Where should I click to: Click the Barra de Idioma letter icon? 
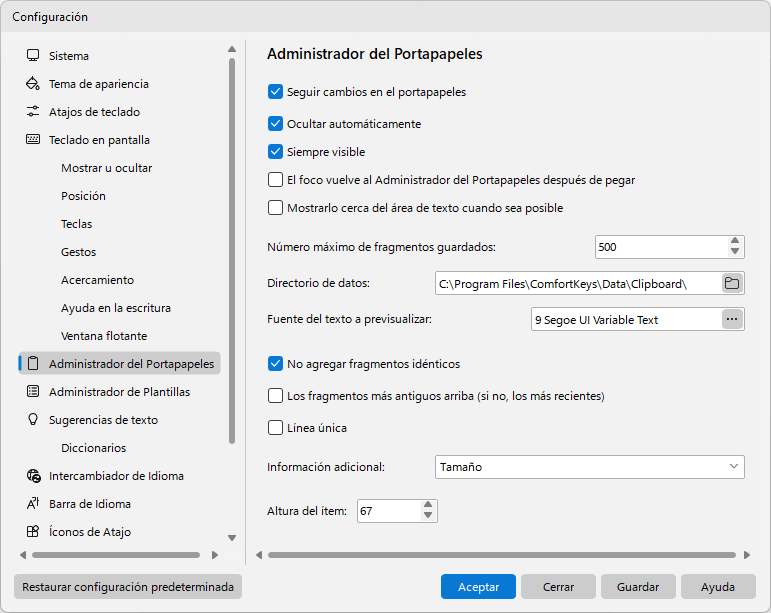pos(33,504)
